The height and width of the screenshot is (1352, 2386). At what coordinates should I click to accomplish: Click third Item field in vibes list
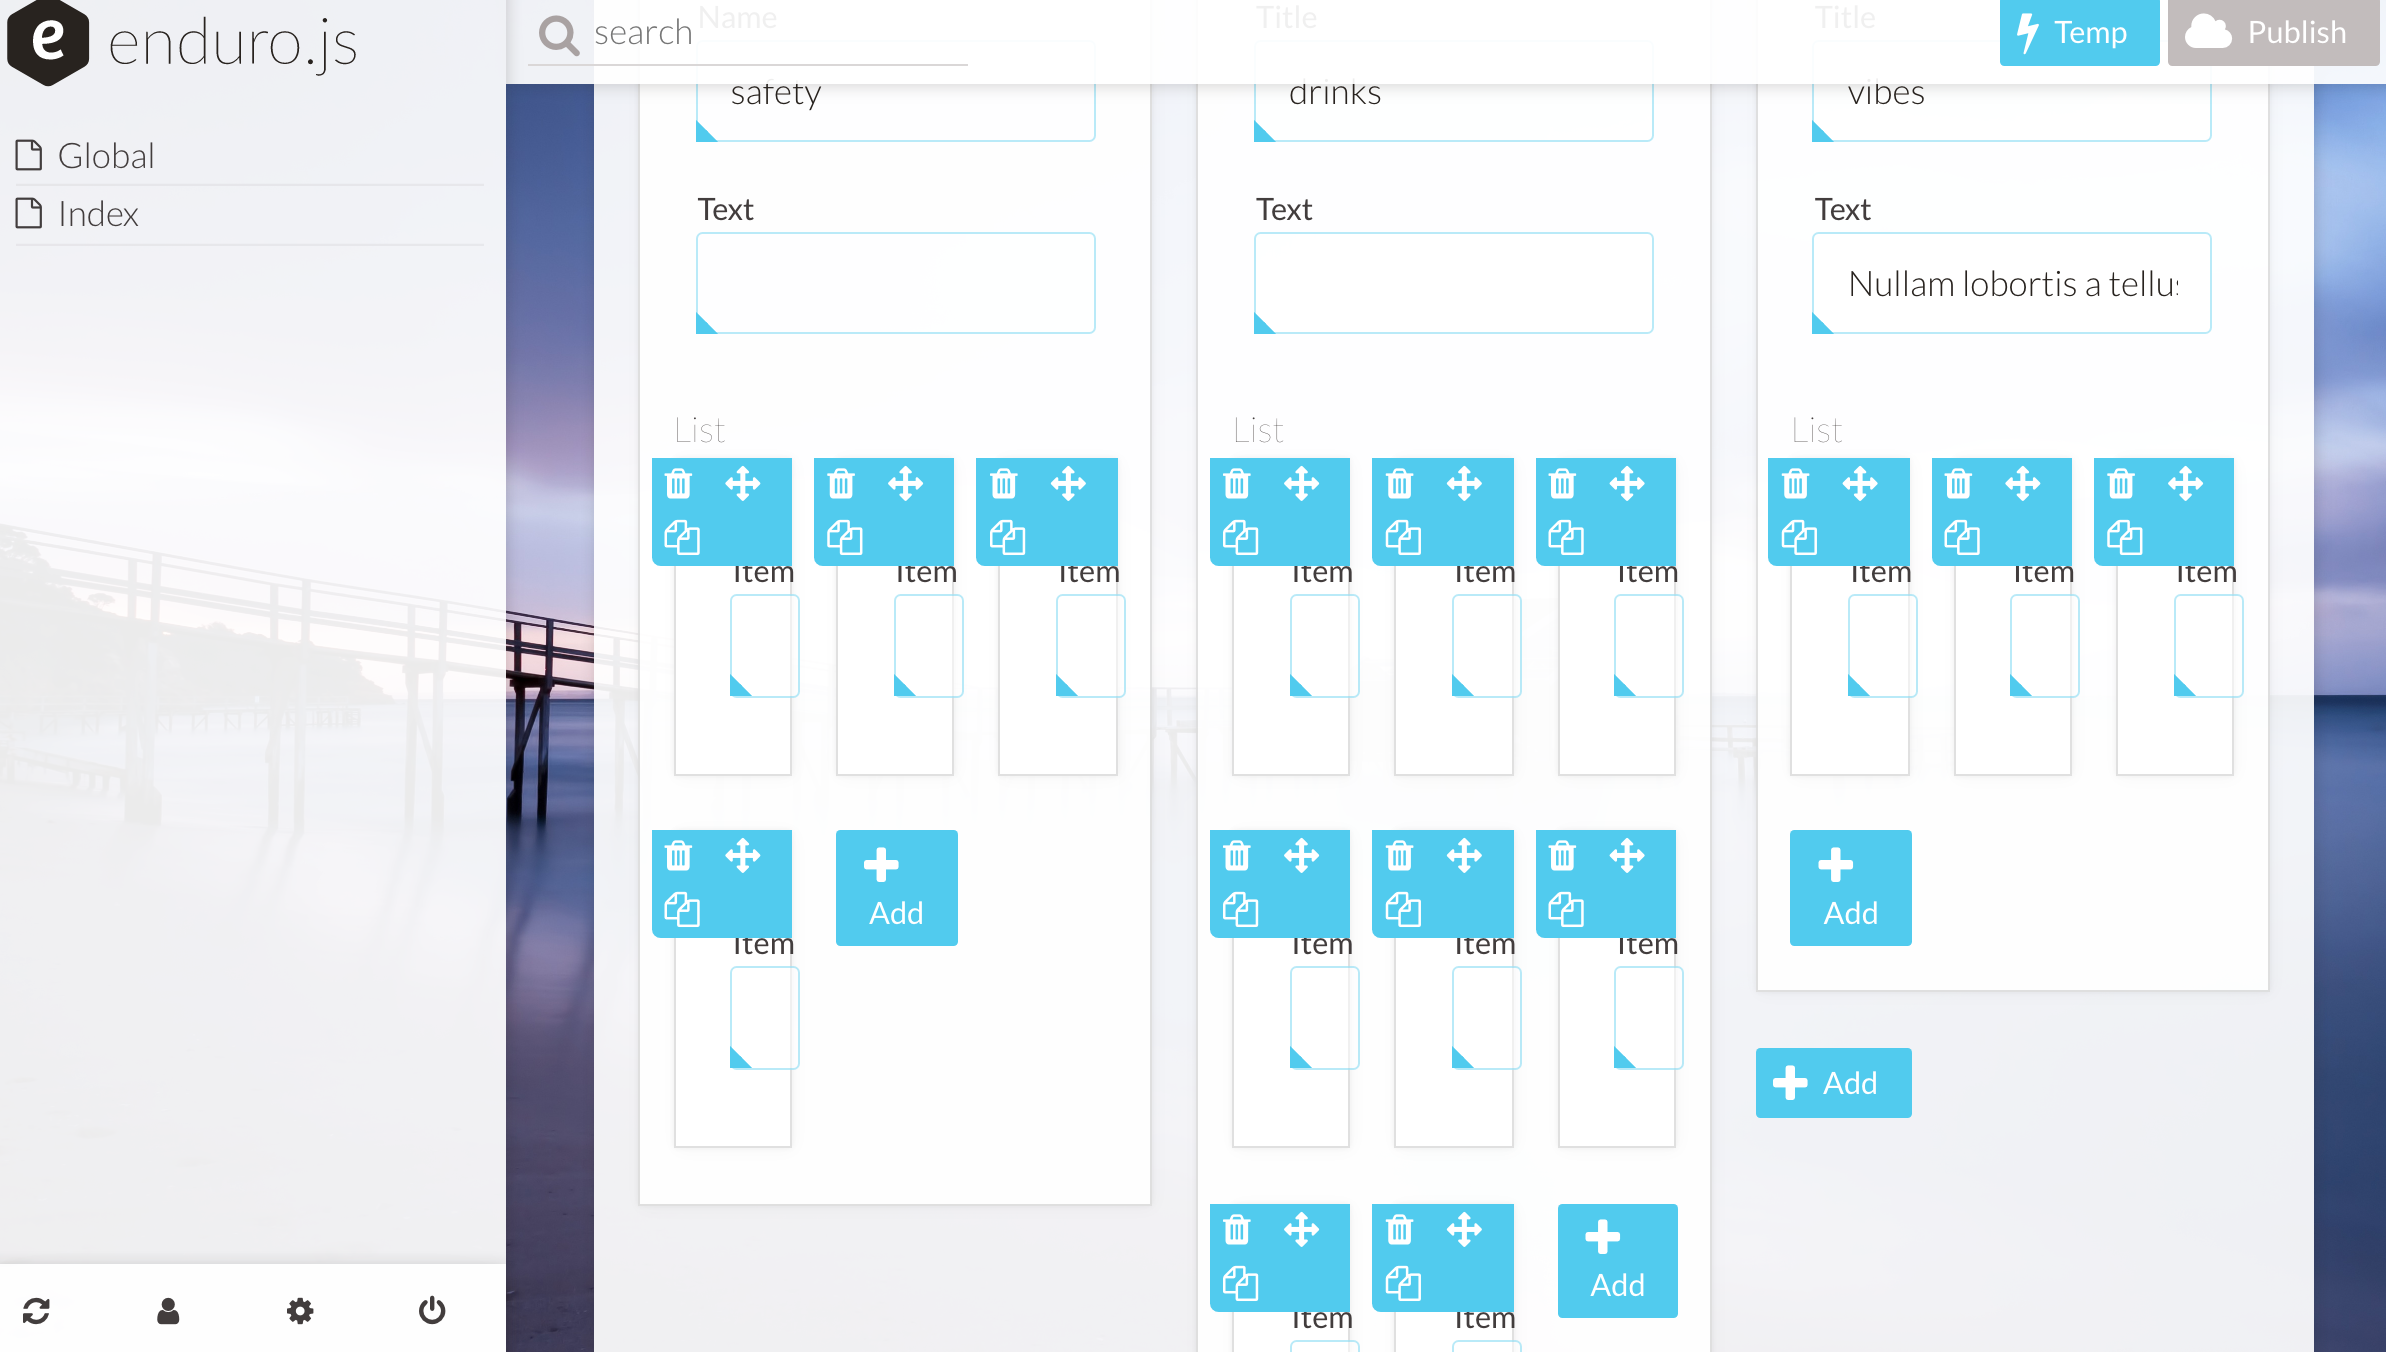tap(2209, 646)
